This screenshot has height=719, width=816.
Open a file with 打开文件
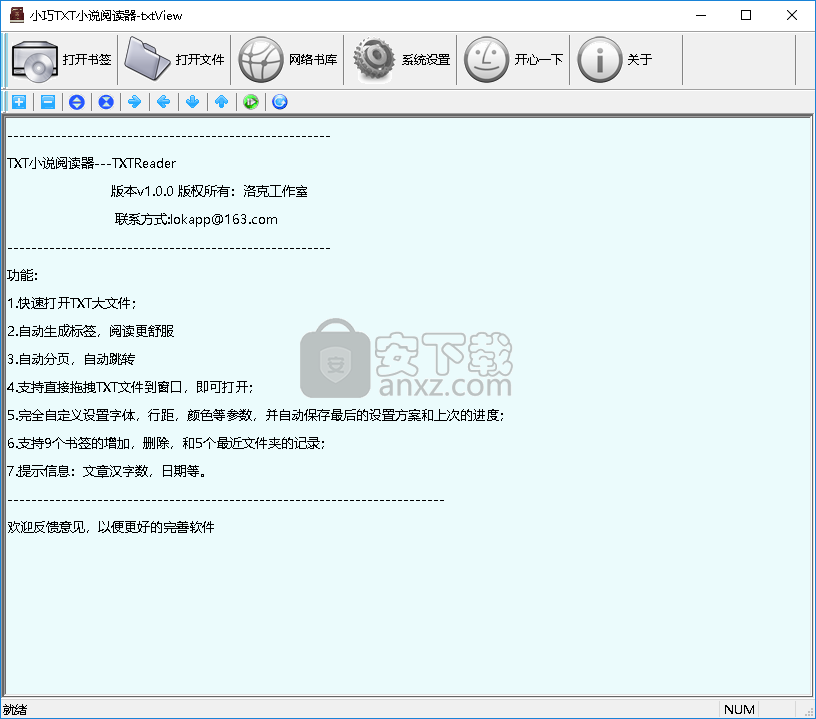pos(175,60)
